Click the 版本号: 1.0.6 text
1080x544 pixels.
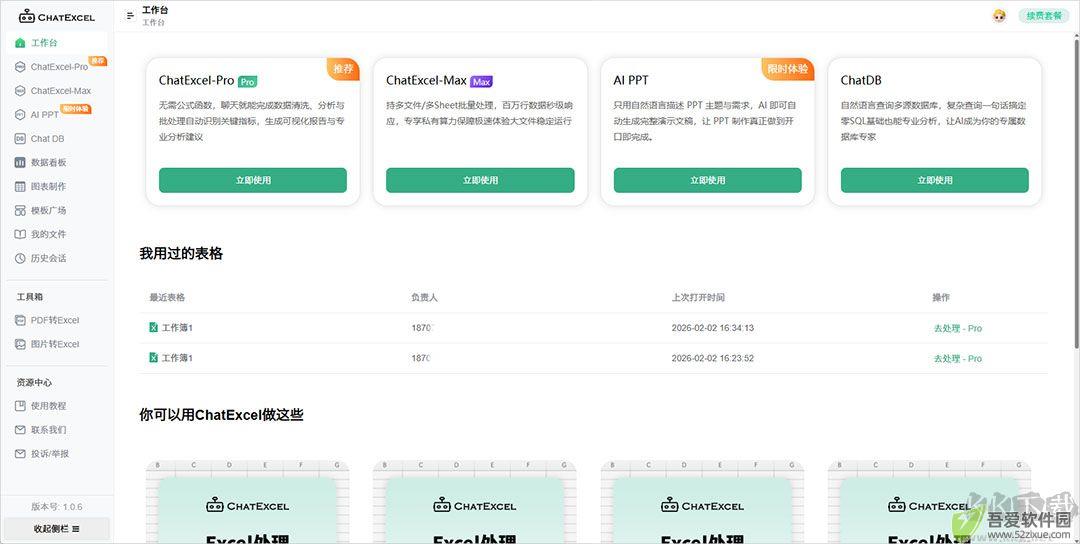point(56,507)
